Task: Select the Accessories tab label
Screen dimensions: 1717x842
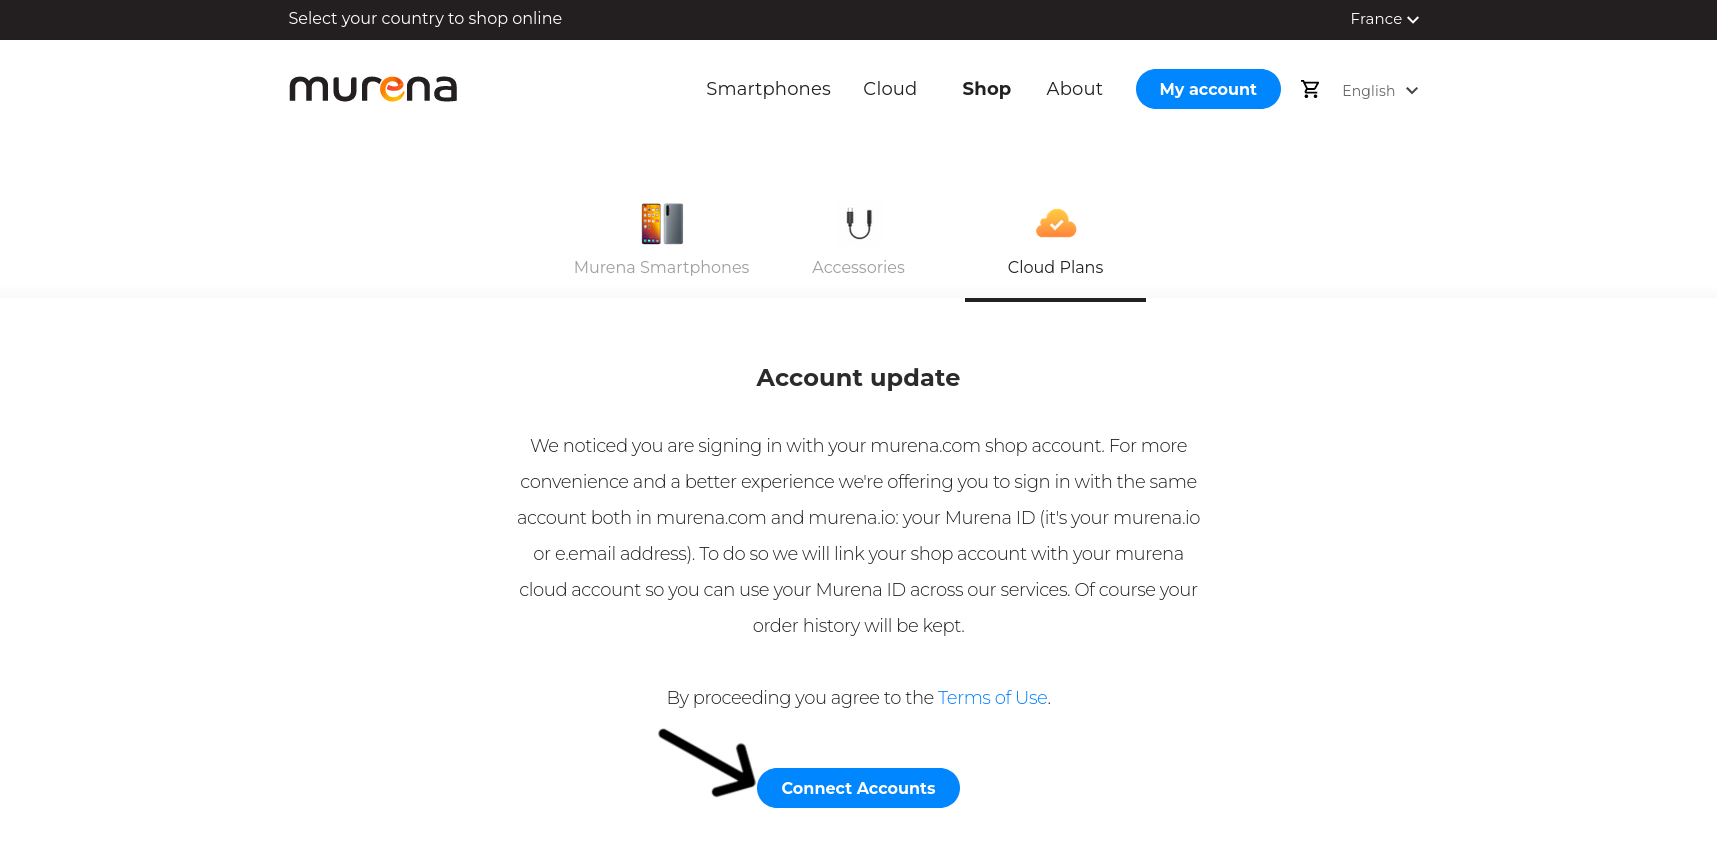Action: coord(858,267)
